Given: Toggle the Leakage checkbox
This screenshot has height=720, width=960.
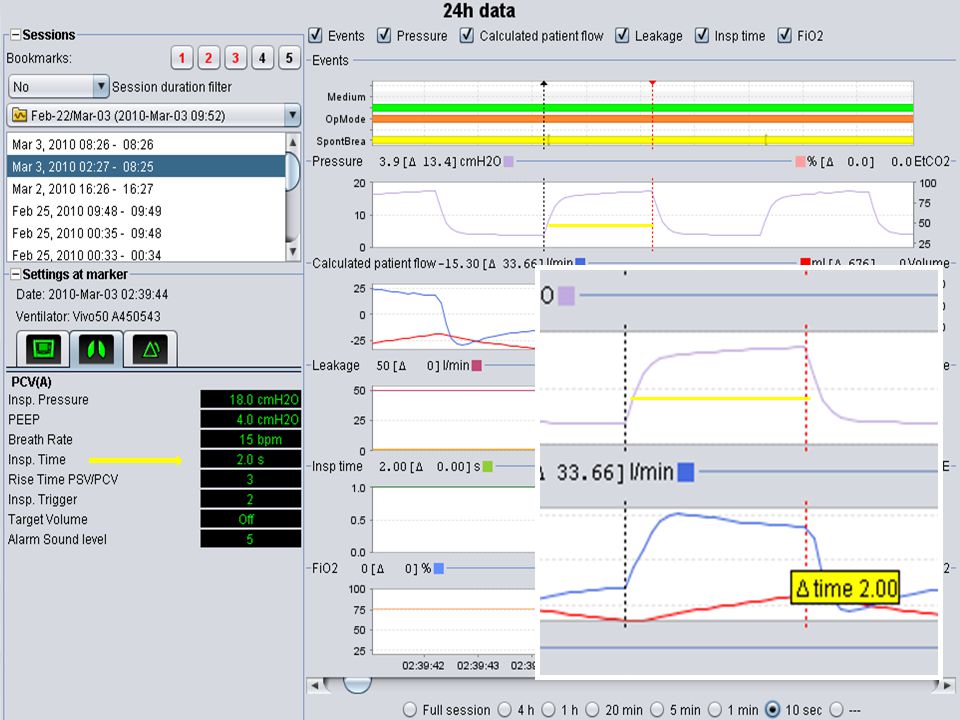Looking at the screenshot, I should 622,36.
